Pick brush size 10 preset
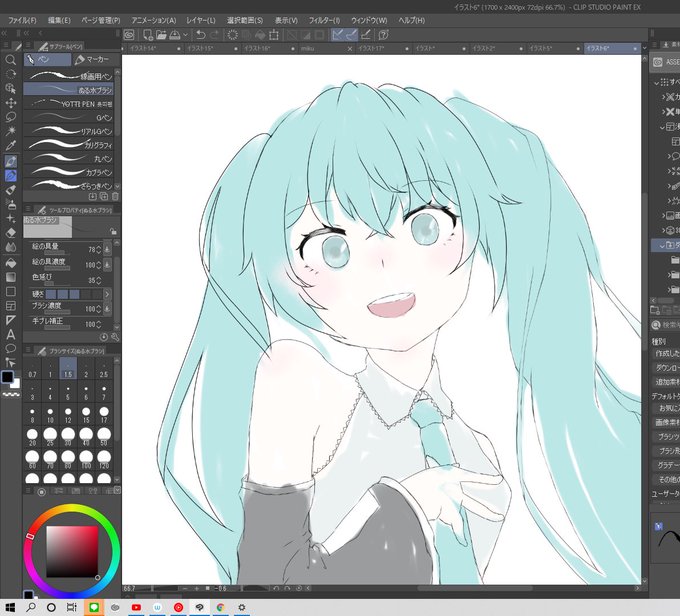Viewport: 680px width, 616px height. 50,415
